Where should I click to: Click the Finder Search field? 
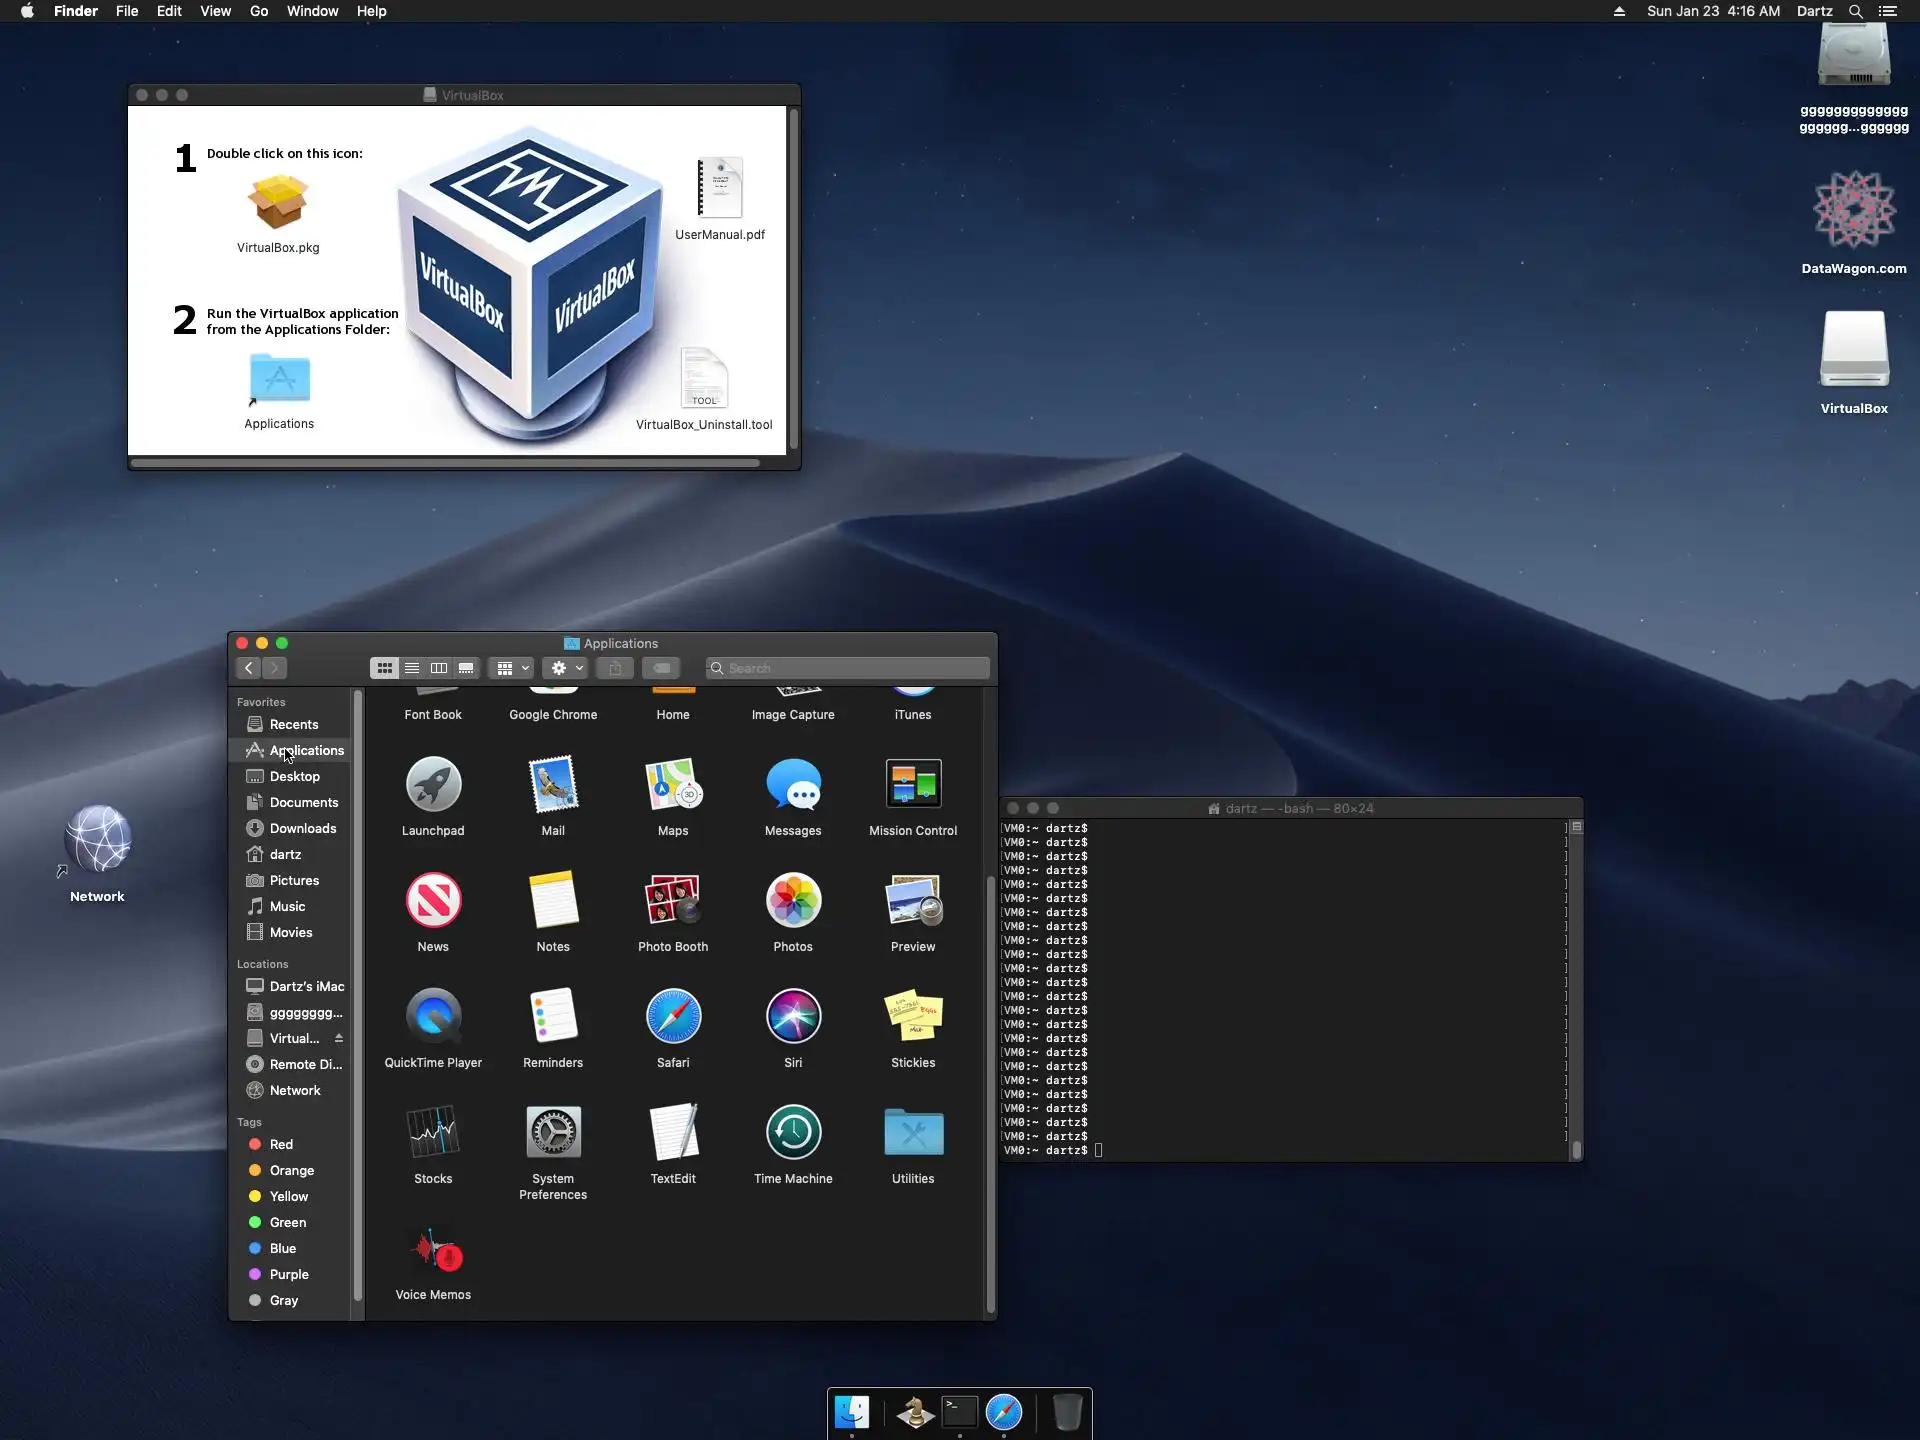point(850,668)
